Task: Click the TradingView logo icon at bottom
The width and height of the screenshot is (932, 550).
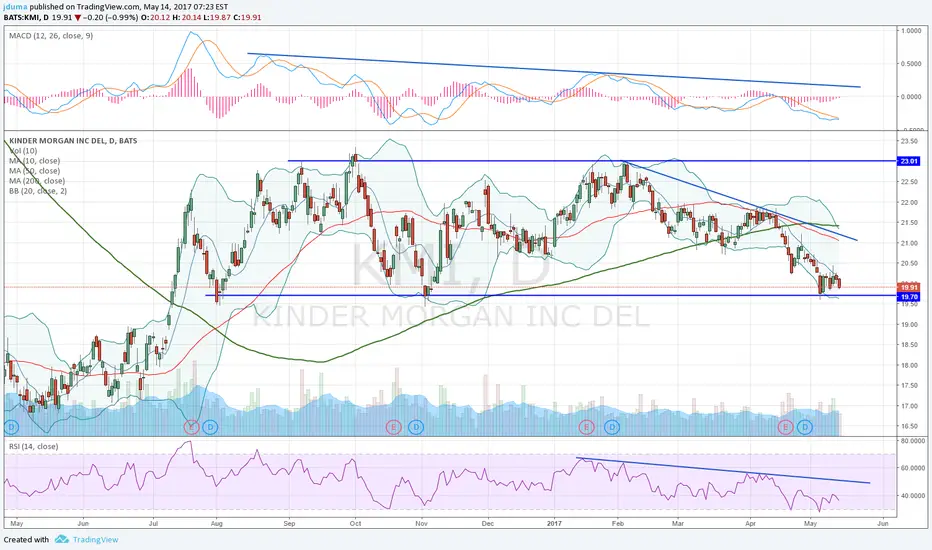Action: coord(62,539)
